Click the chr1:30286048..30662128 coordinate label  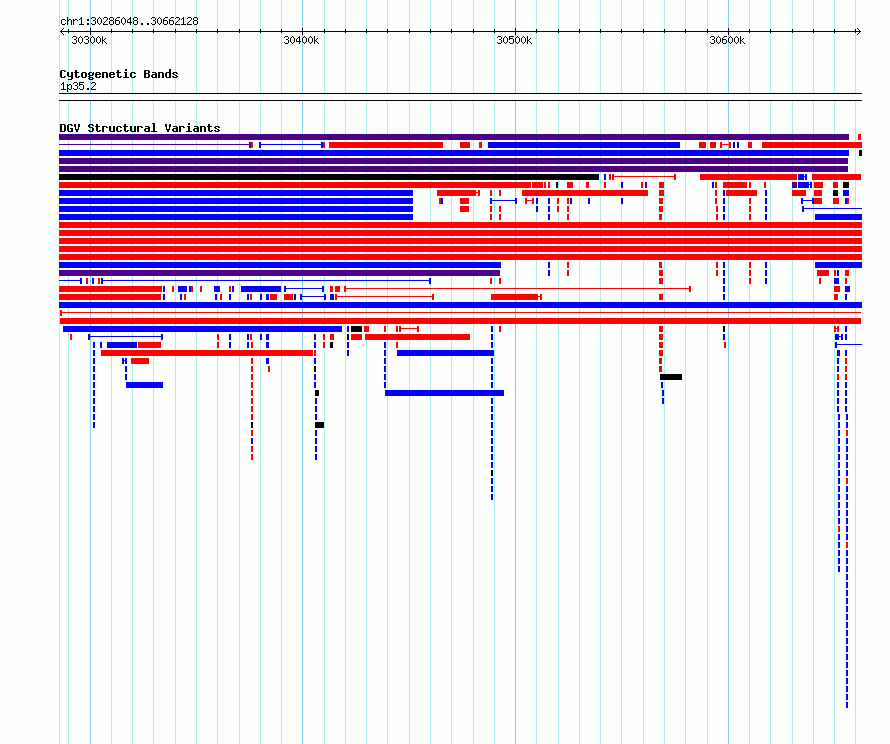click(129, 22)
